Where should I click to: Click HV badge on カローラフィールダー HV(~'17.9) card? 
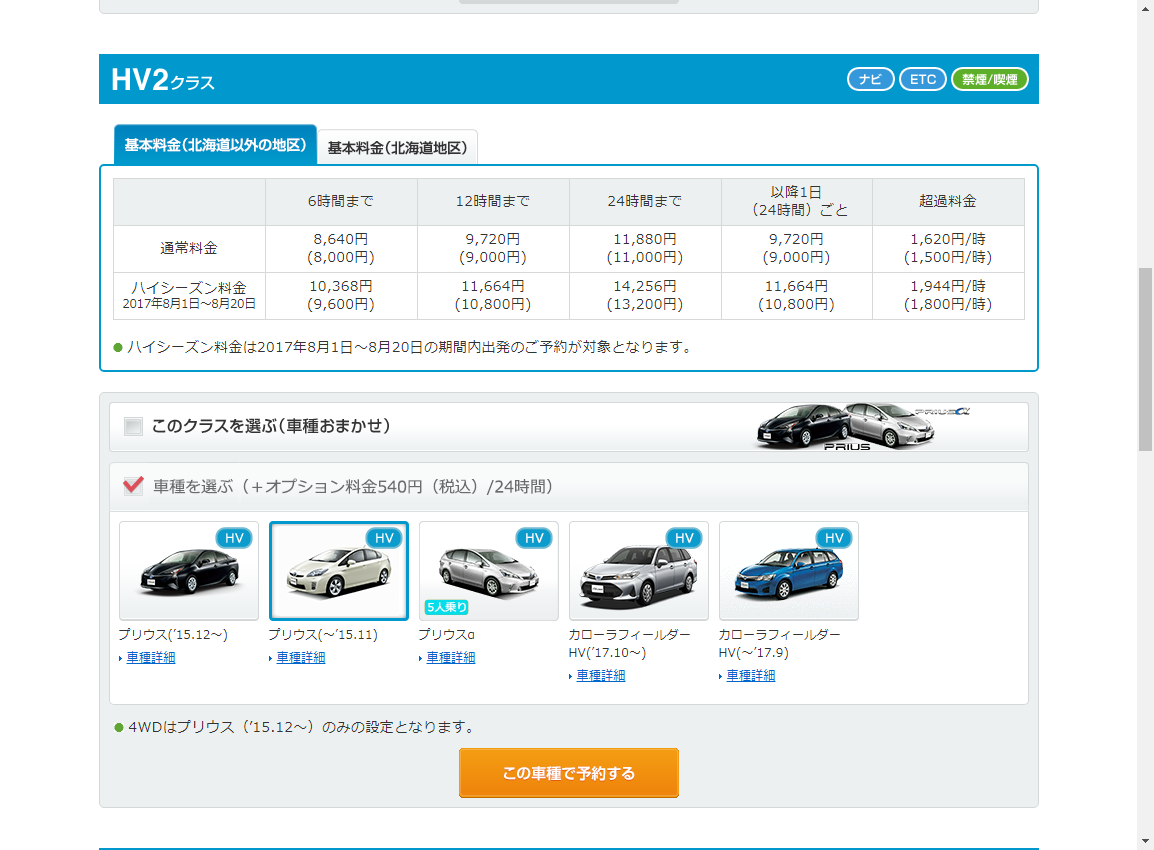pos(834,538)
